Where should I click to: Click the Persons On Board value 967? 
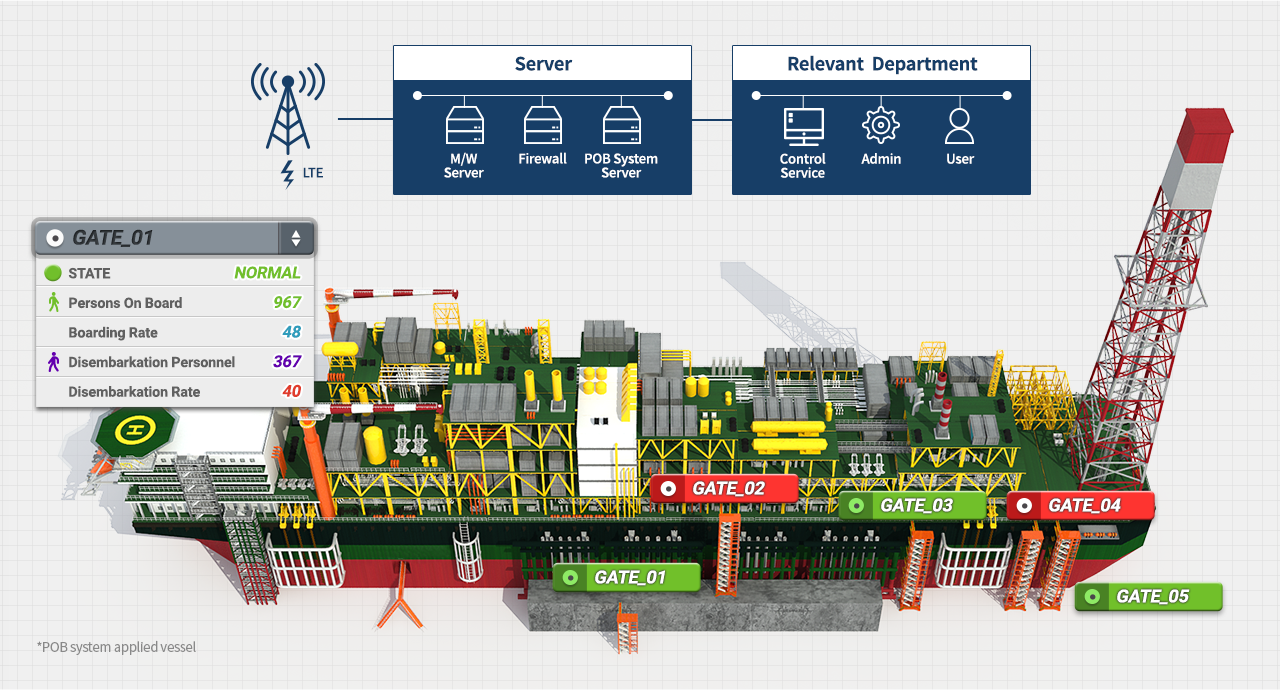(287, 302)
